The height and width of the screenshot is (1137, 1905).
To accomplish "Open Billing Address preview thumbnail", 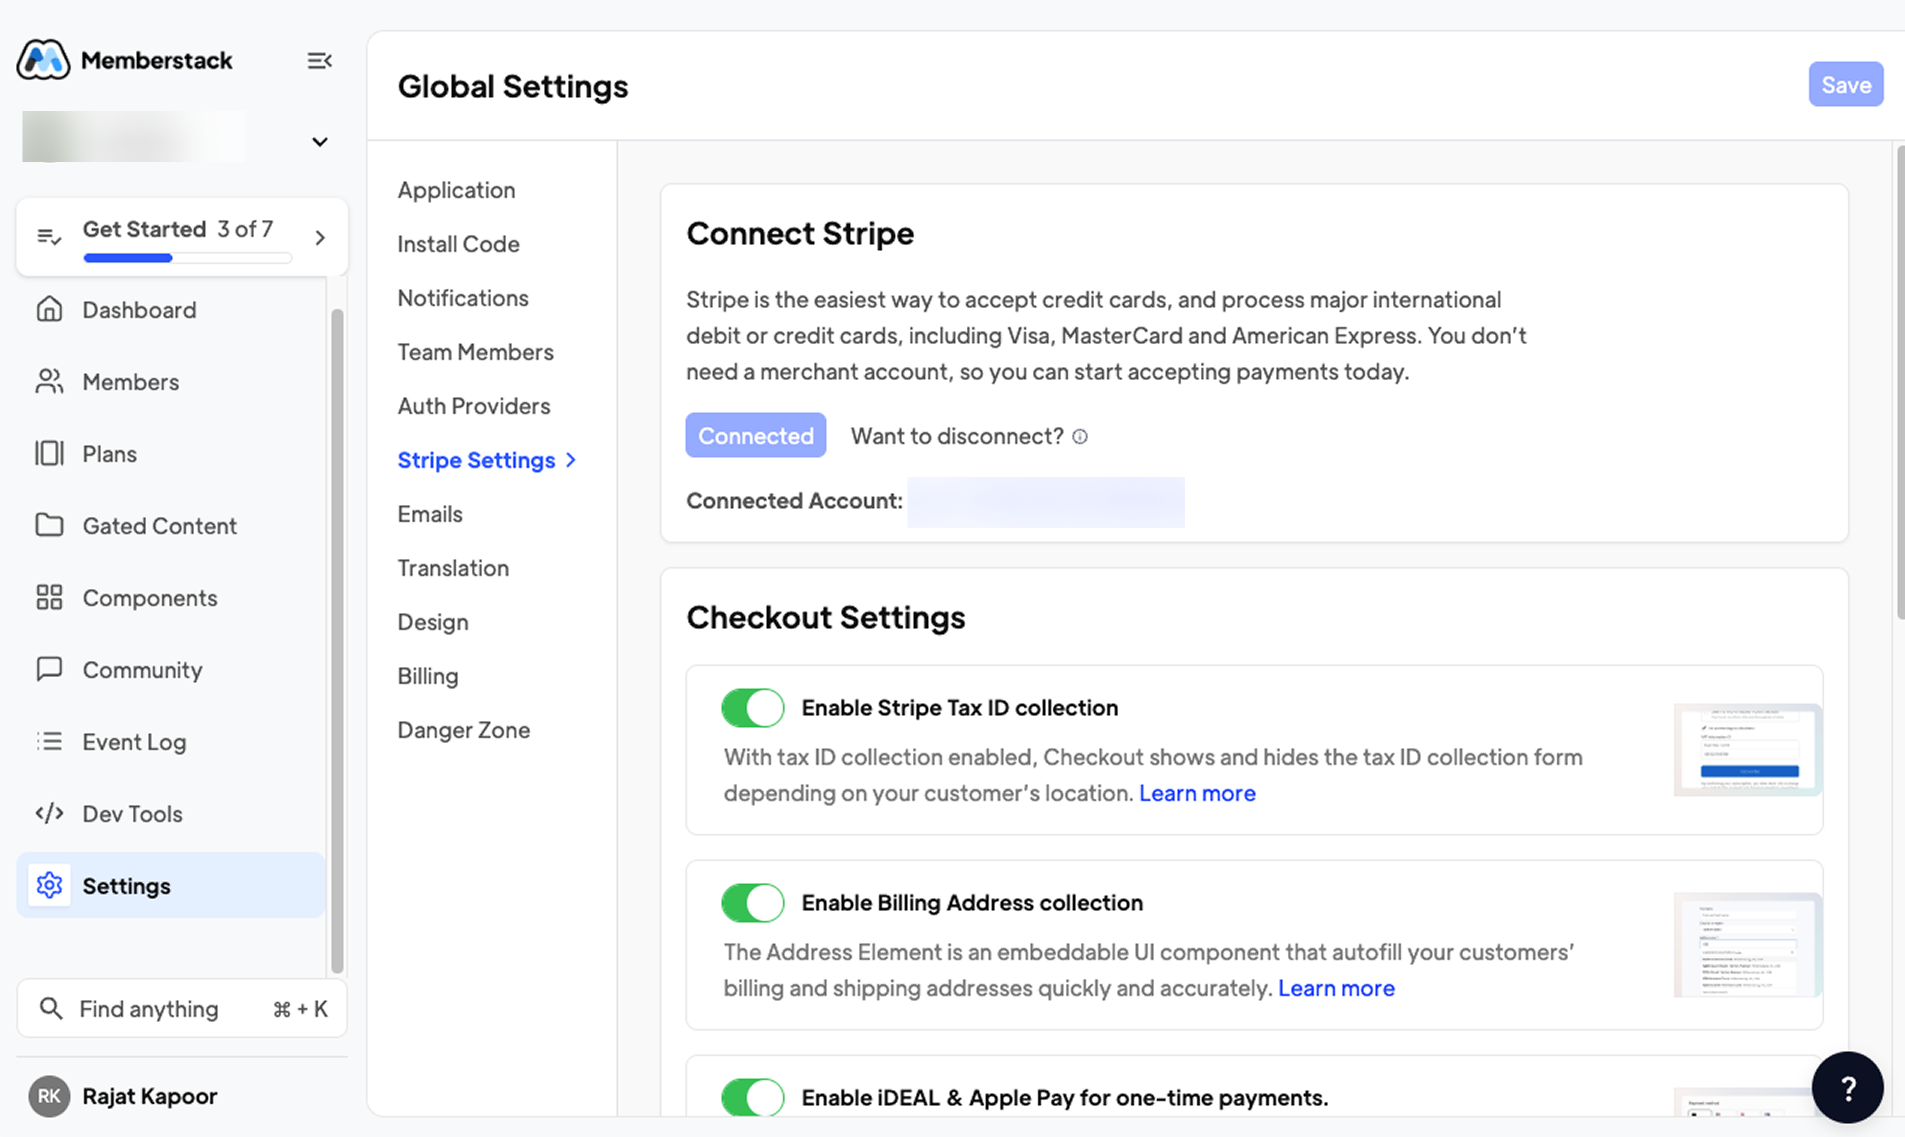I will [x=1748, y=945].
